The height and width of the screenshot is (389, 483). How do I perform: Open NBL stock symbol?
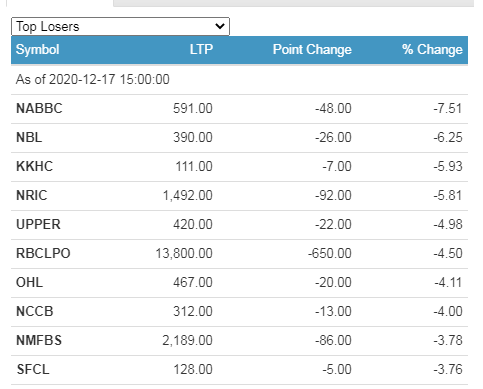coord(29,137)
